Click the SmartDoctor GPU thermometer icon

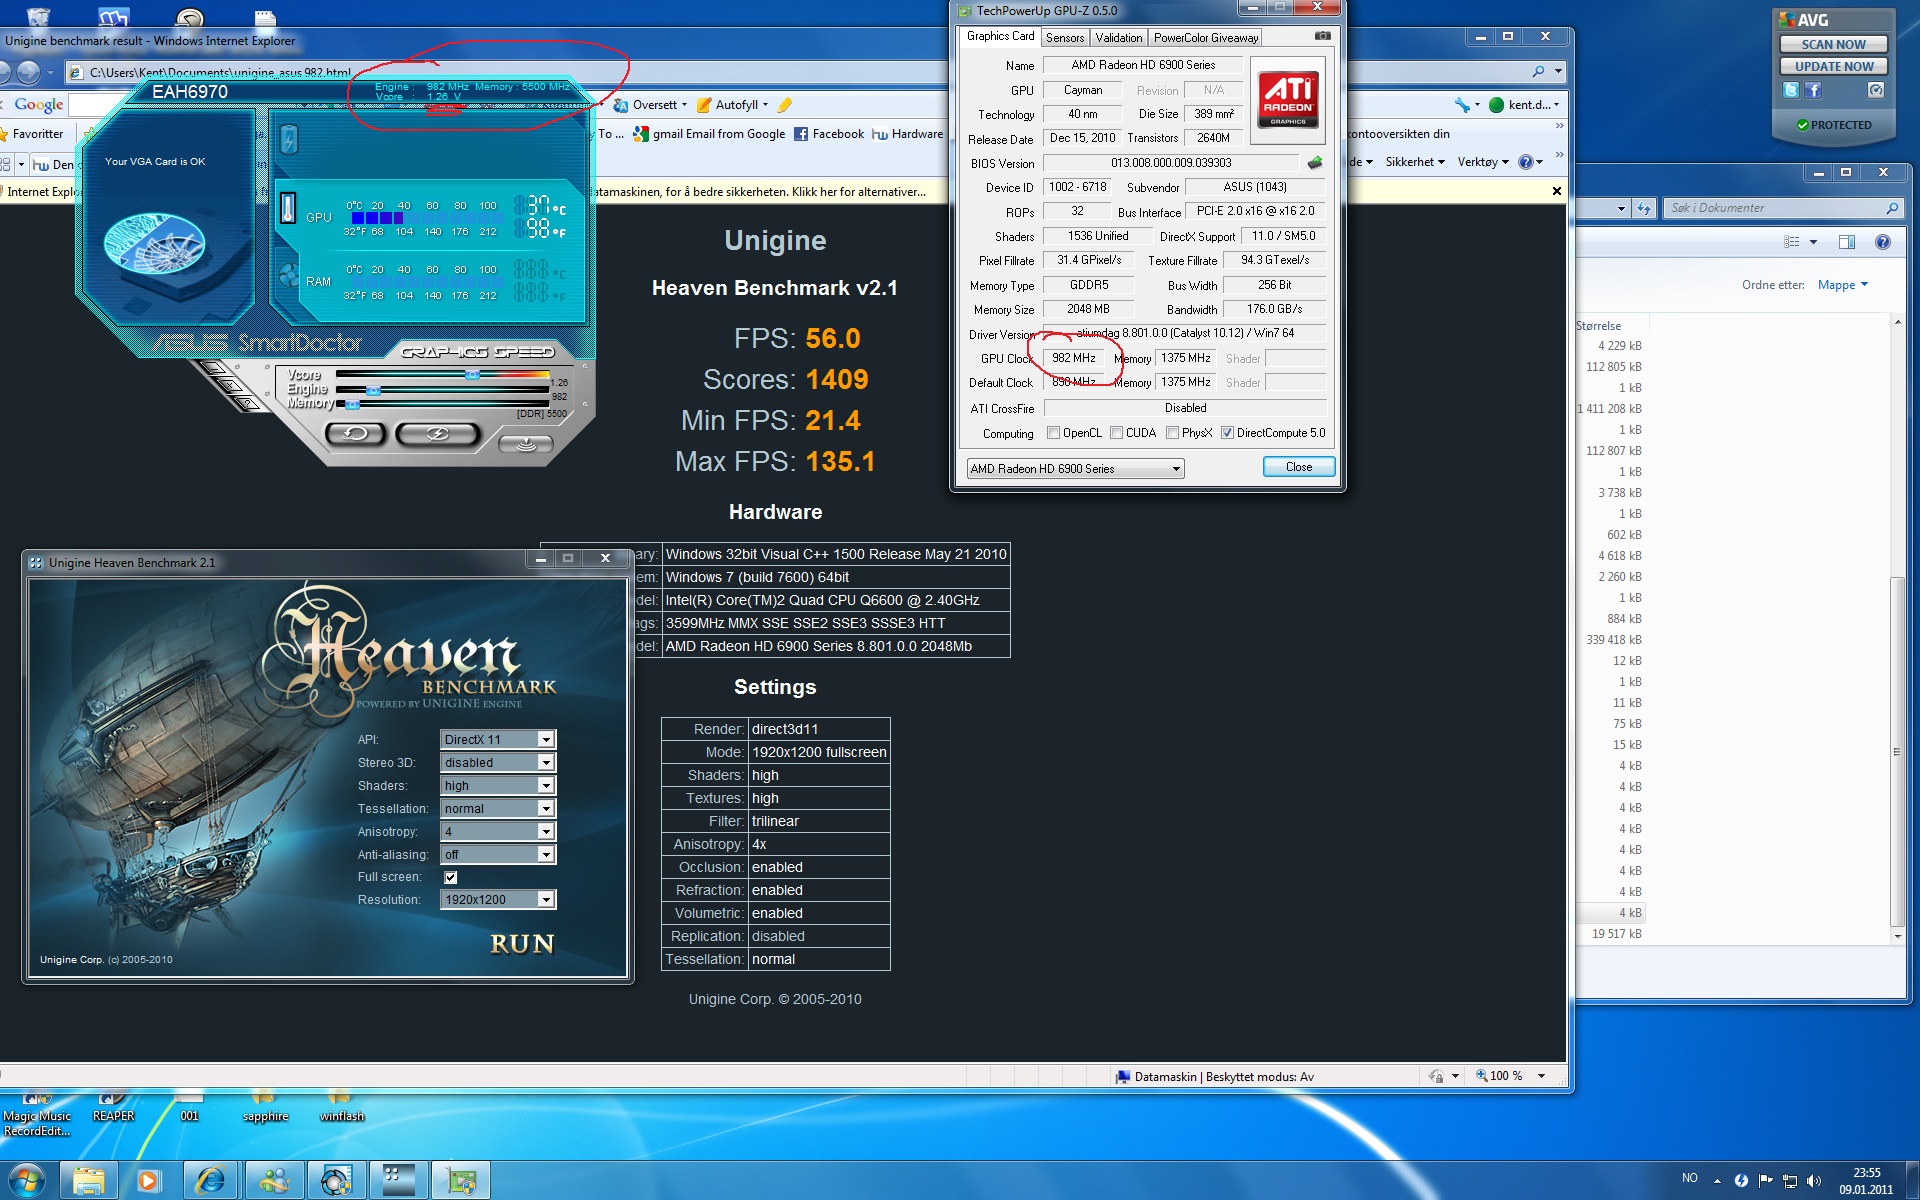[288, 208]
